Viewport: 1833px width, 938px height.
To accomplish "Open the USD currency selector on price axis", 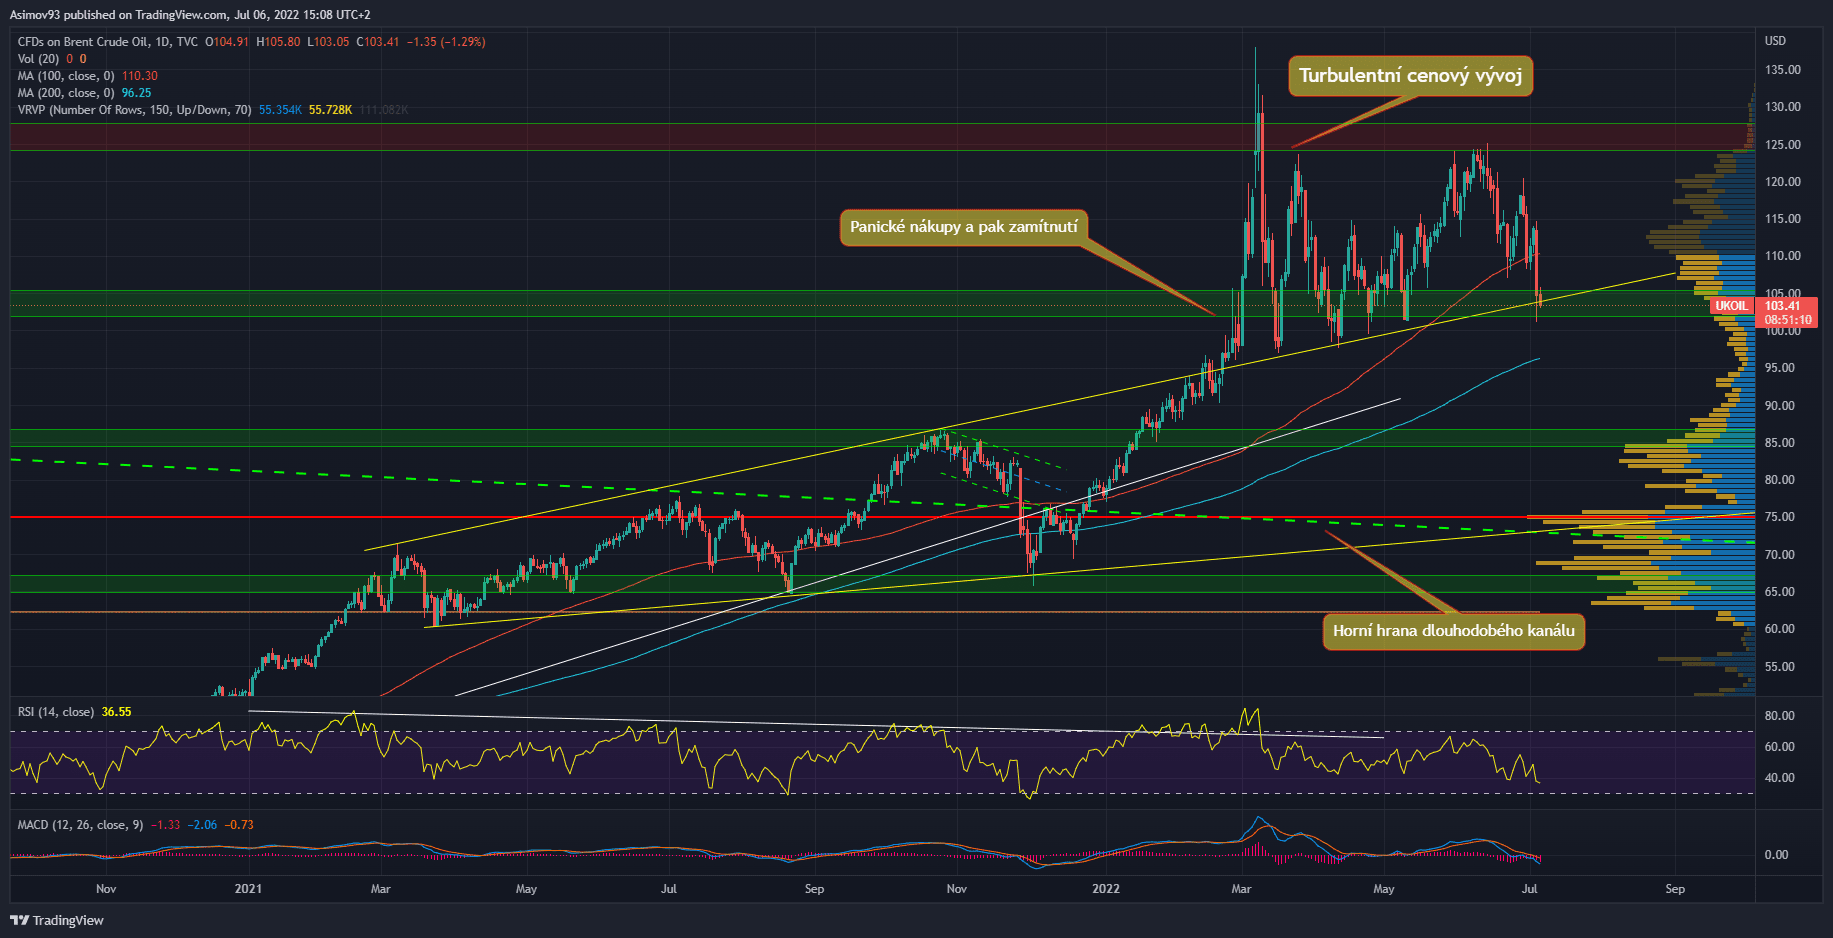I will coord(1775,41).
